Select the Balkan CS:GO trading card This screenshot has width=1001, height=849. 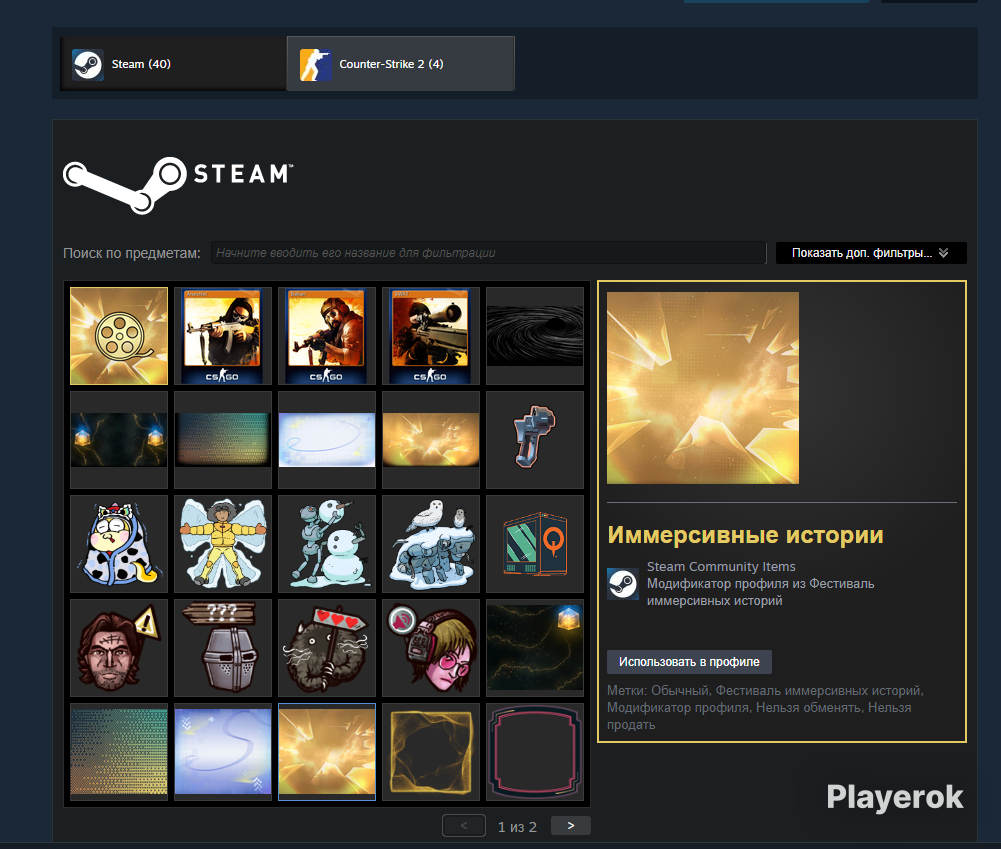[x=327, y=336]
